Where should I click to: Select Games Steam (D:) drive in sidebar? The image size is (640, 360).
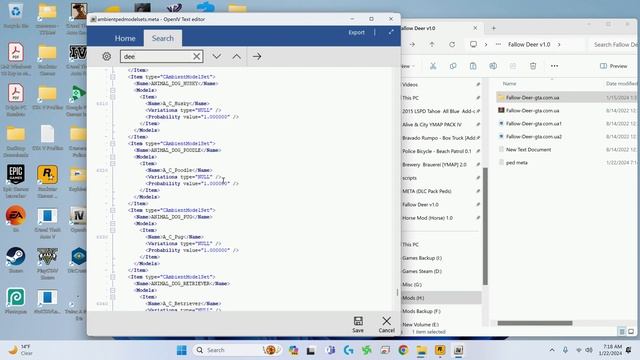[422, 271]
